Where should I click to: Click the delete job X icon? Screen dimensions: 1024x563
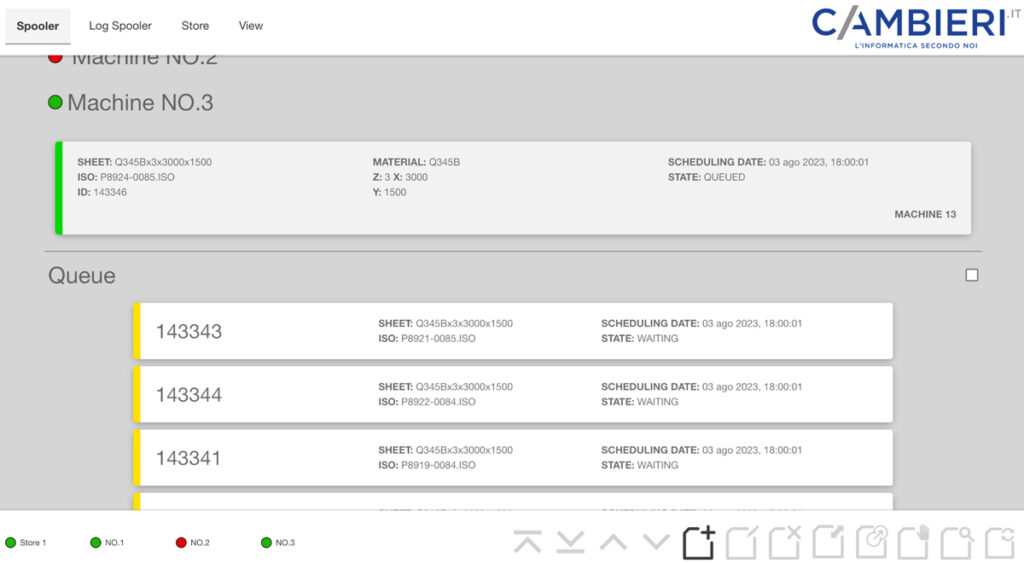[x=785, y=542]
